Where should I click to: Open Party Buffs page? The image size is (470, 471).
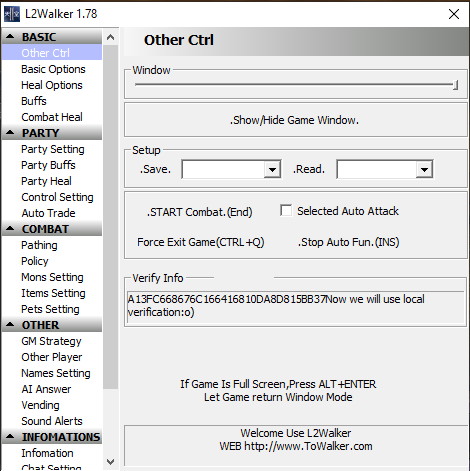[x=48, y=165]
